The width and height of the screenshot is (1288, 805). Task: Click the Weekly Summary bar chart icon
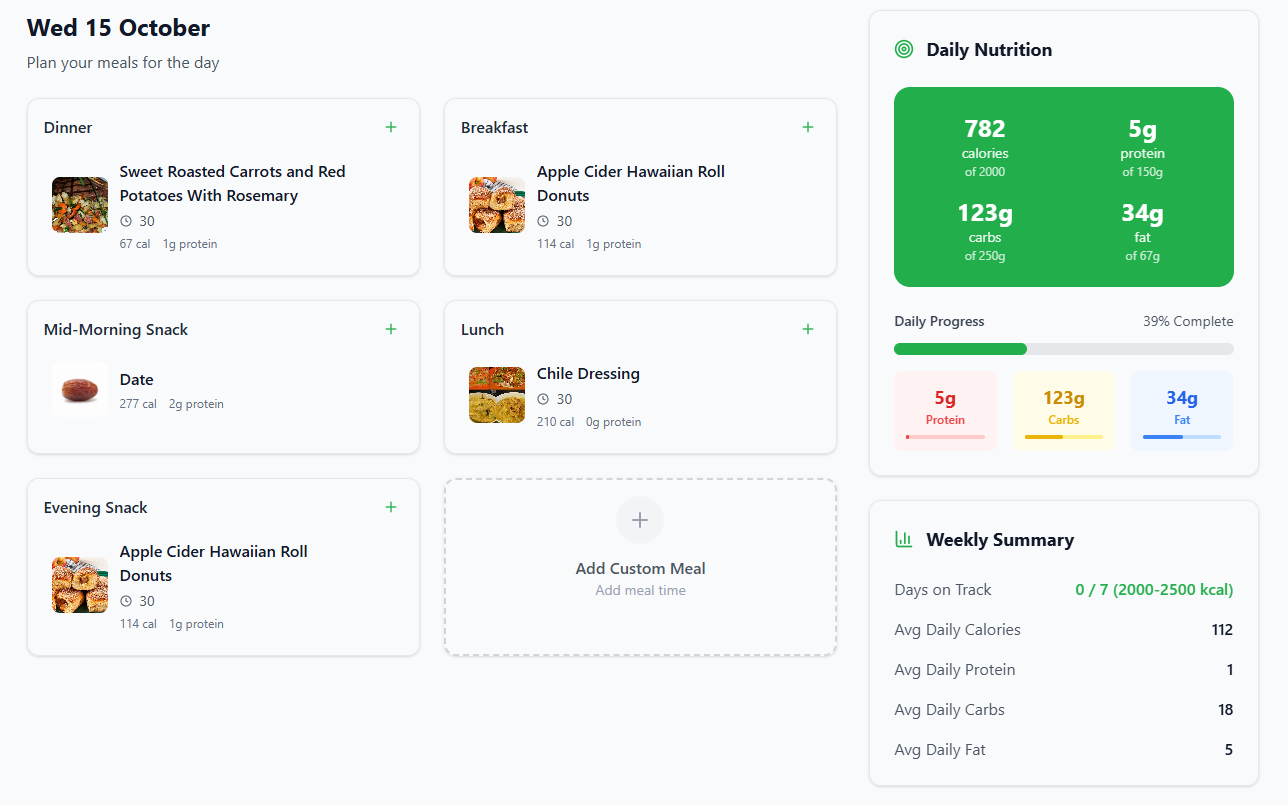coord(904,539)
